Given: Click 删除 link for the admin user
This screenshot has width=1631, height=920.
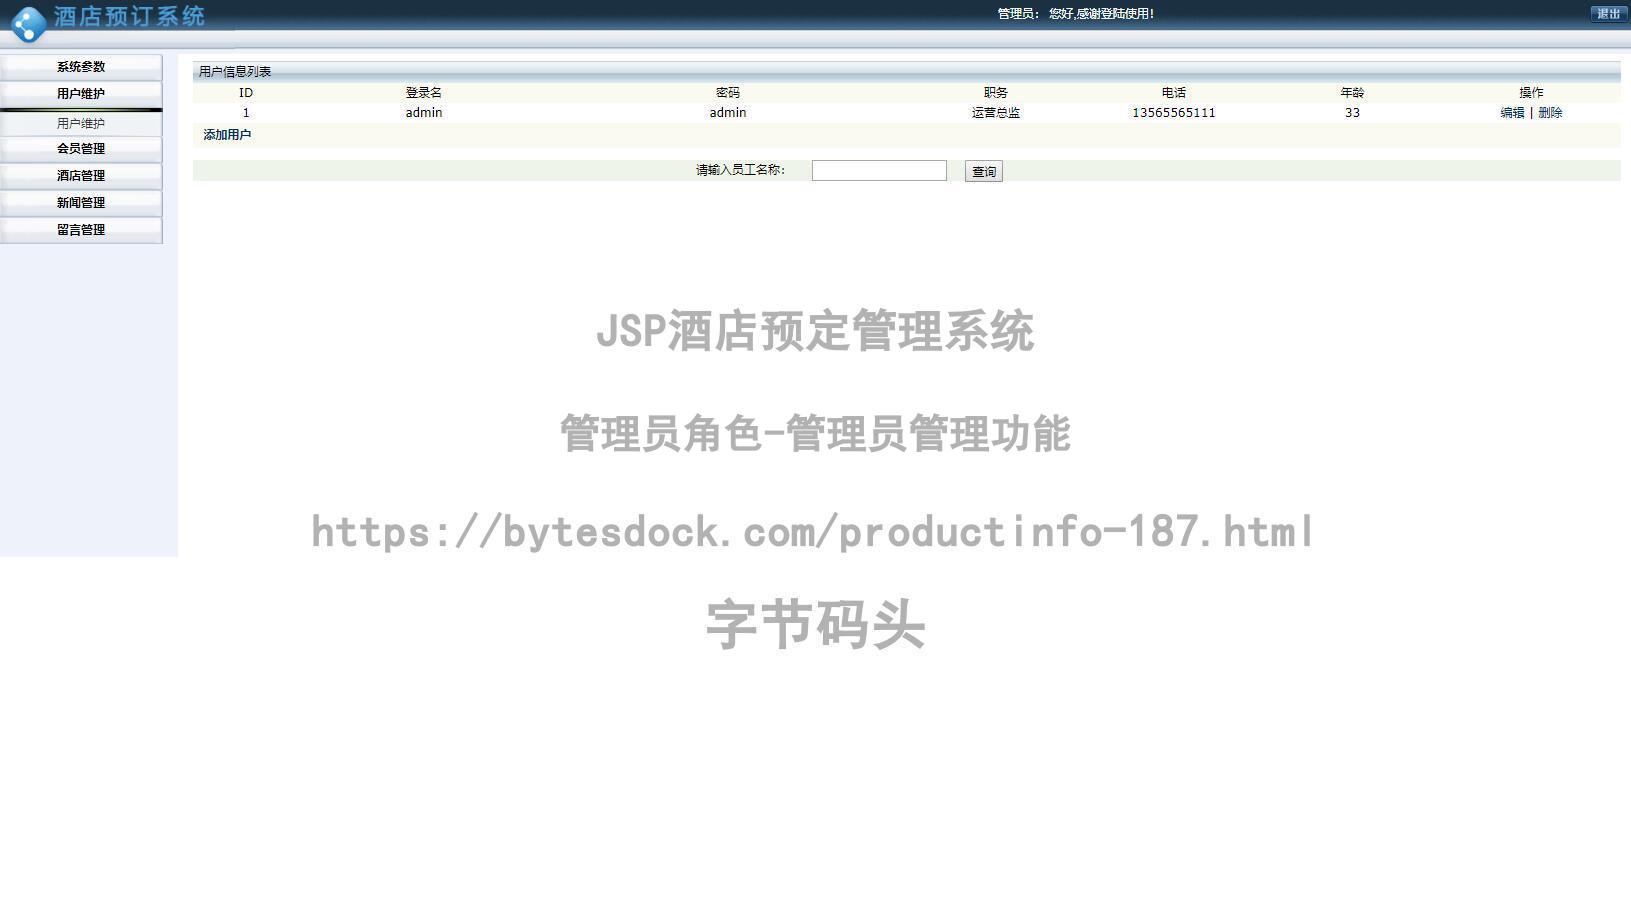Looking at the screenshot, I should pyautogui.click(x=1550, y=113).
